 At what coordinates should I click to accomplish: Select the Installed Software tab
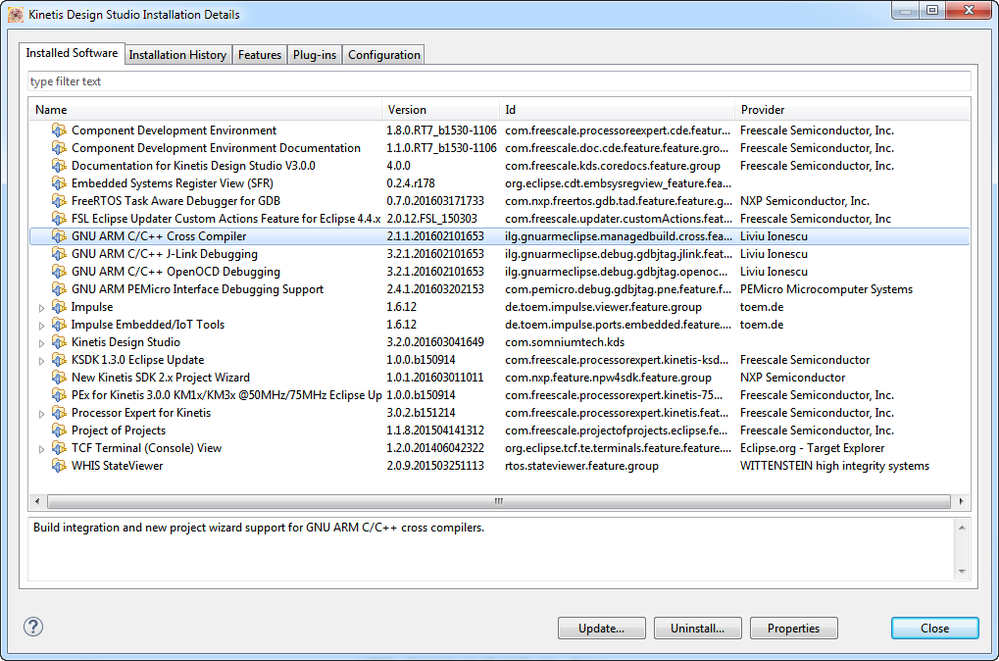pyautogui.click(x=71, y=54)
